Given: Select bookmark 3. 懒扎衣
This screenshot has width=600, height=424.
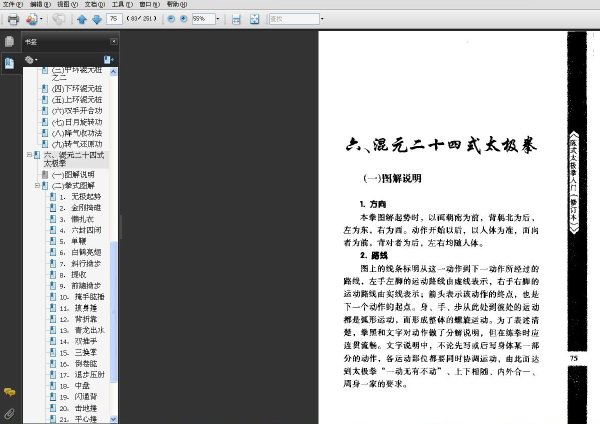Looking at the screenshot, I should click(77, 219).
